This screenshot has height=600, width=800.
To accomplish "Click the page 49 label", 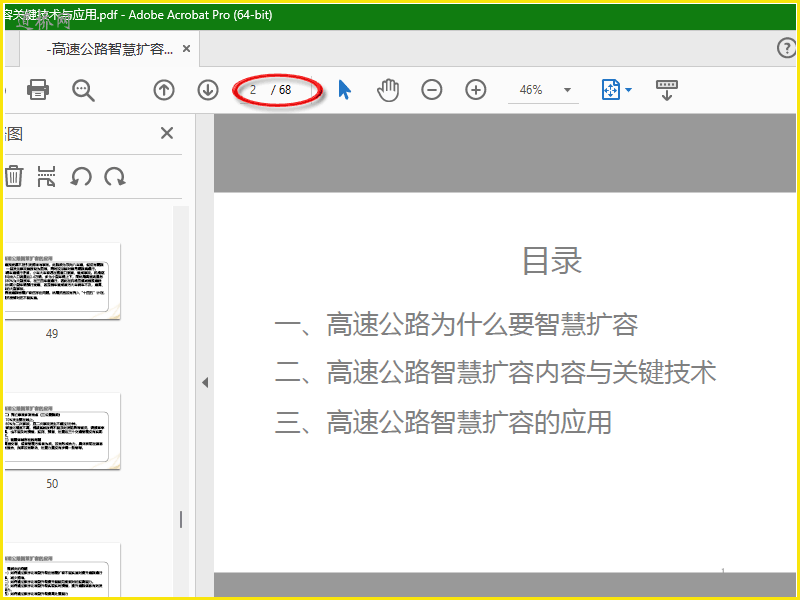I will coord(52,334).
